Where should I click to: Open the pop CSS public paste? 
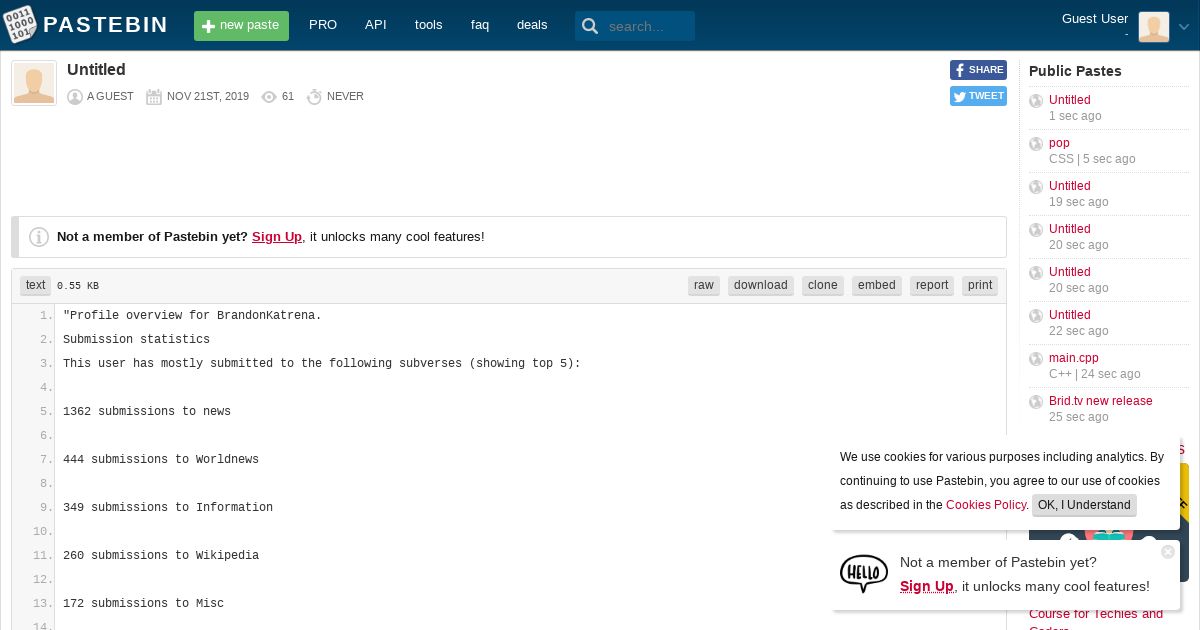click(x=1059, y=143)
